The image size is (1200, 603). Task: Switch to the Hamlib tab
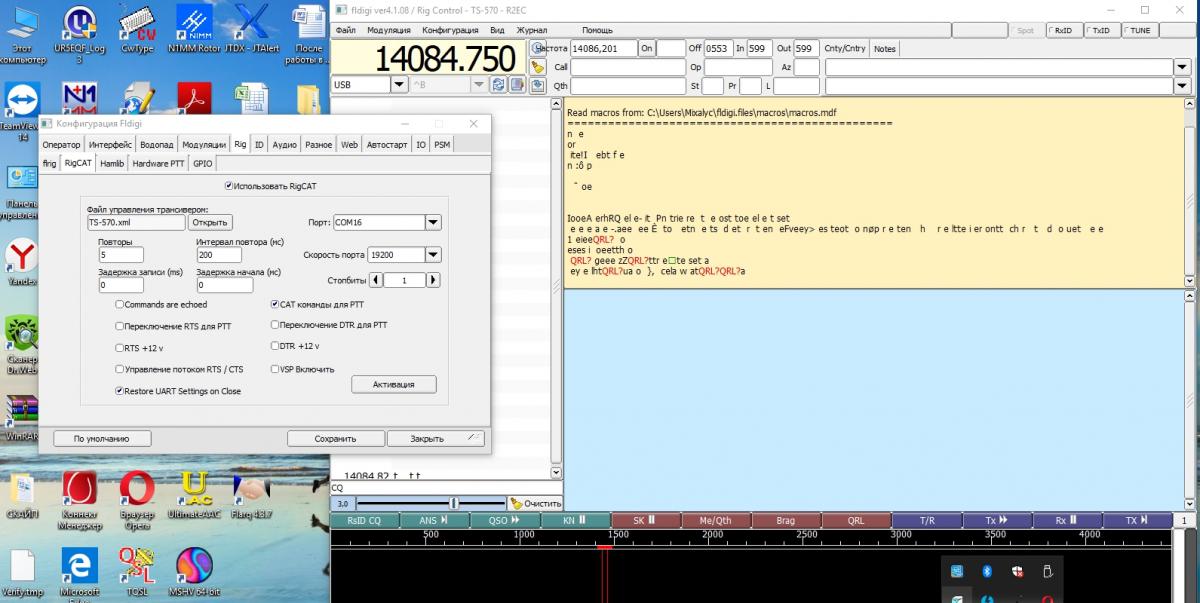click(112, 163)
